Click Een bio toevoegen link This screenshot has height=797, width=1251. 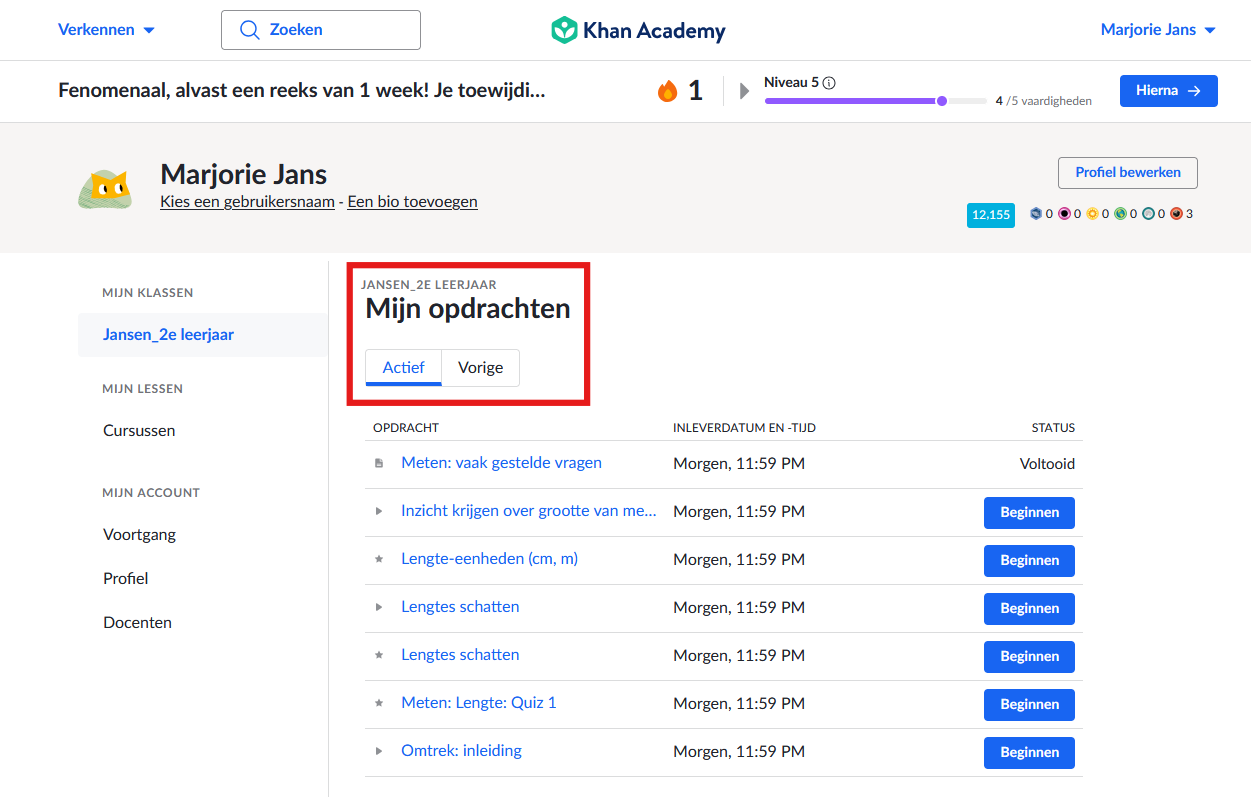point(412,202)
